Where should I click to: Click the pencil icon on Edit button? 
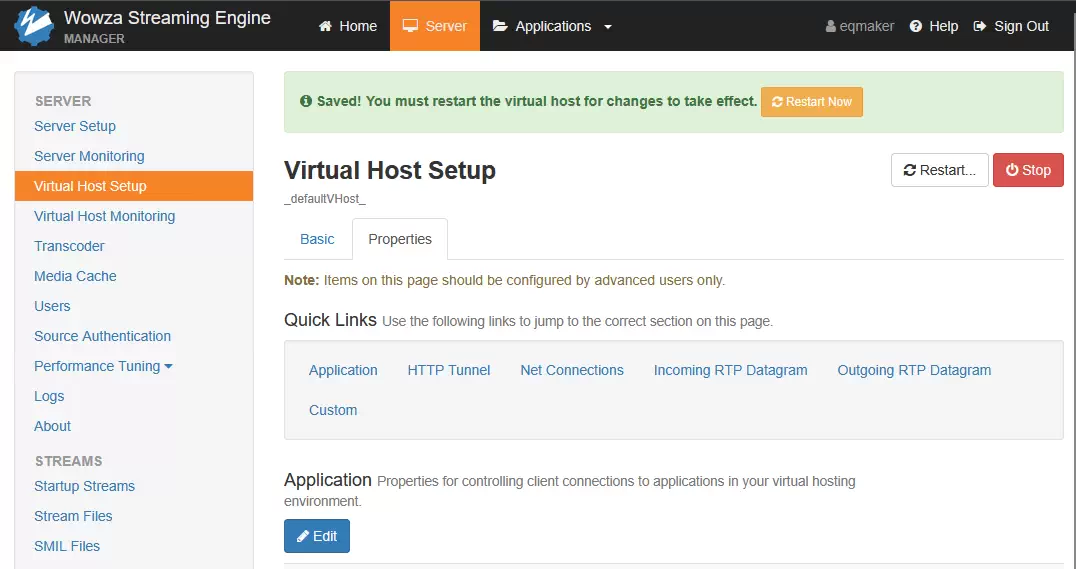[303, 536]
